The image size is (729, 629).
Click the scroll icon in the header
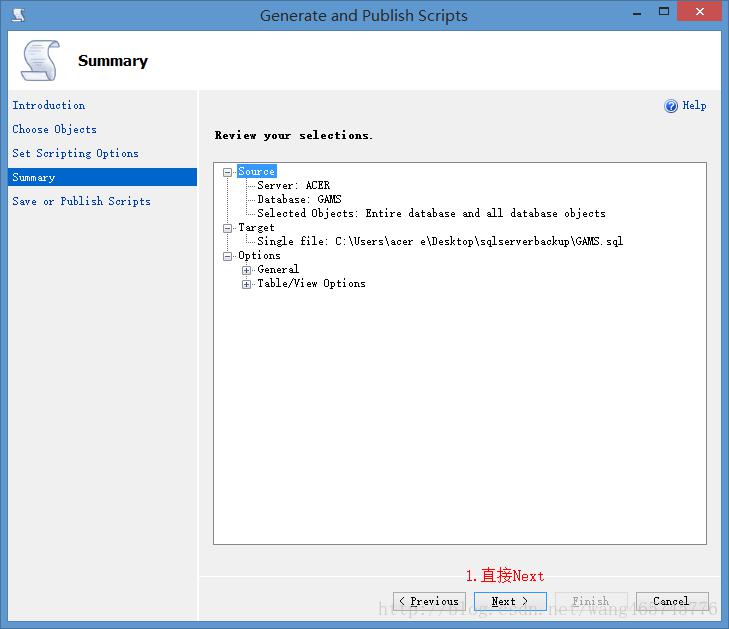coord(40,61)
